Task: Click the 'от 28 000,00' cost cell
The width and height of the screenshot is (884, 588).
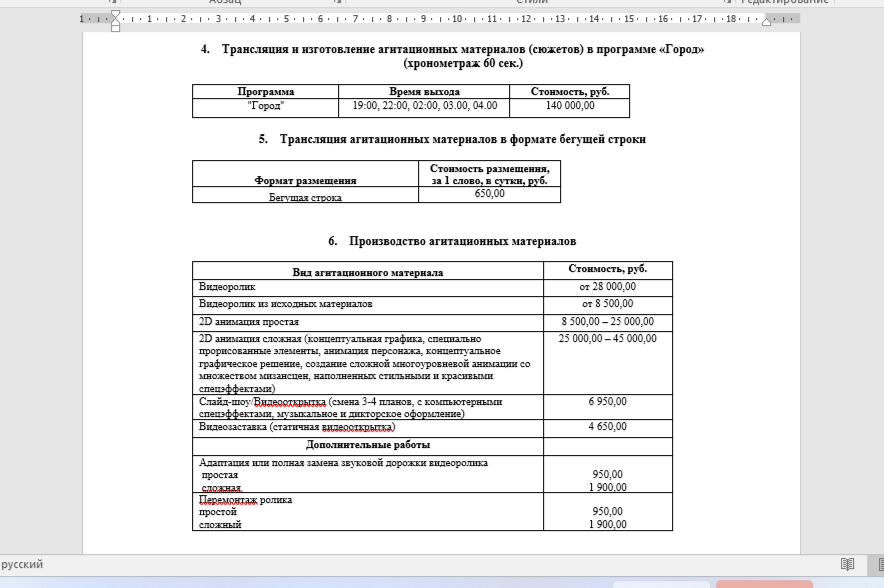Action: (x=608, y=288)
